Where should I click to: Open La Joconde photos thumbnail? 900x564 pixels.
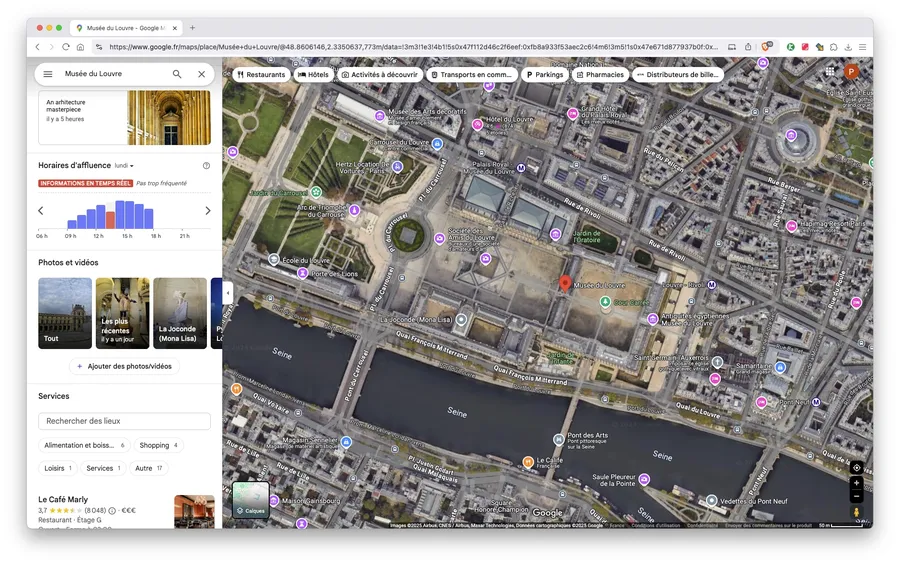(x=180, y=313)
